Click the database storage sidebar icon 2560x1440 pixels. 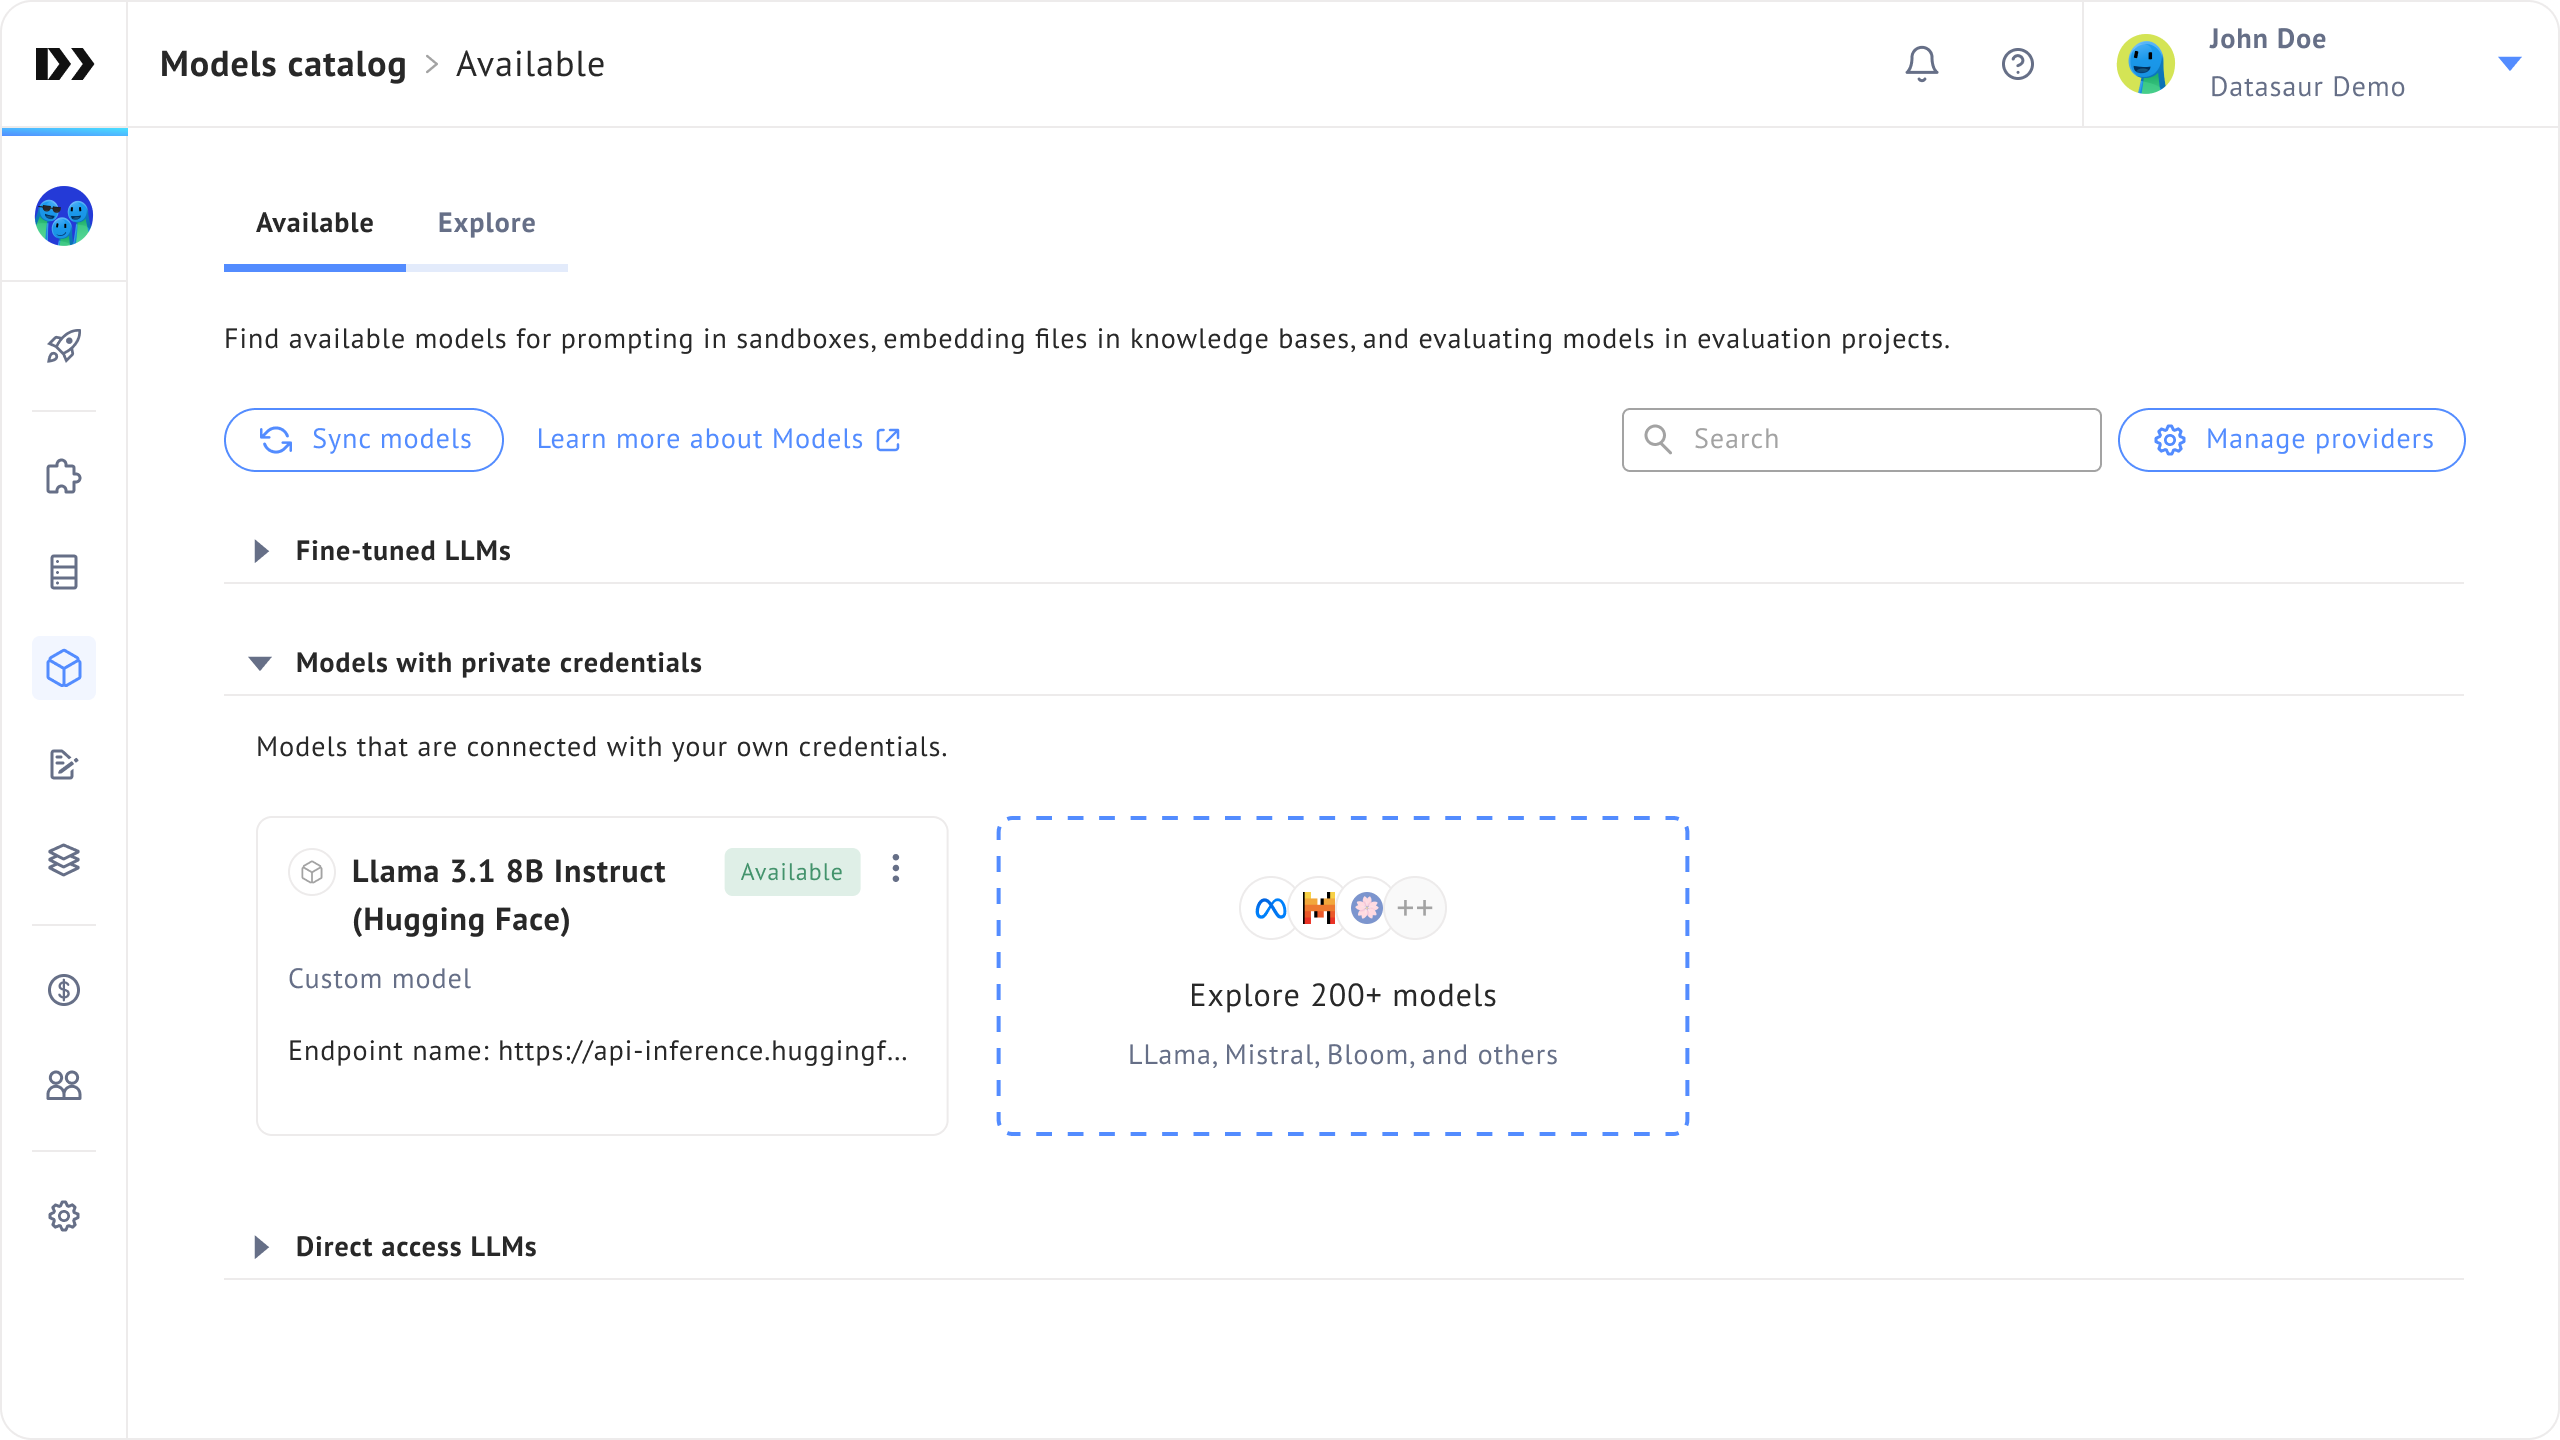64,572
